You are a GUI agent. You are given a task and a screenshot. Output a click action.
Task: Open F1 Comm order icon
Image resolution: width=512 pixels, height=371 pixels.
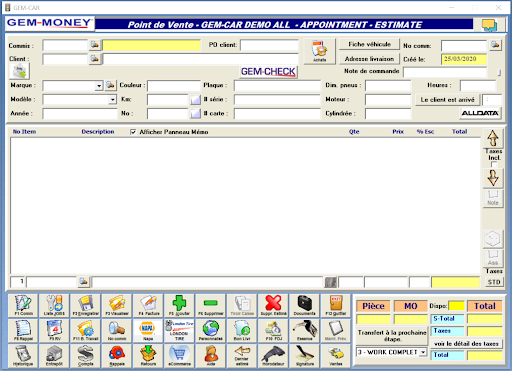tap(23, 305)
